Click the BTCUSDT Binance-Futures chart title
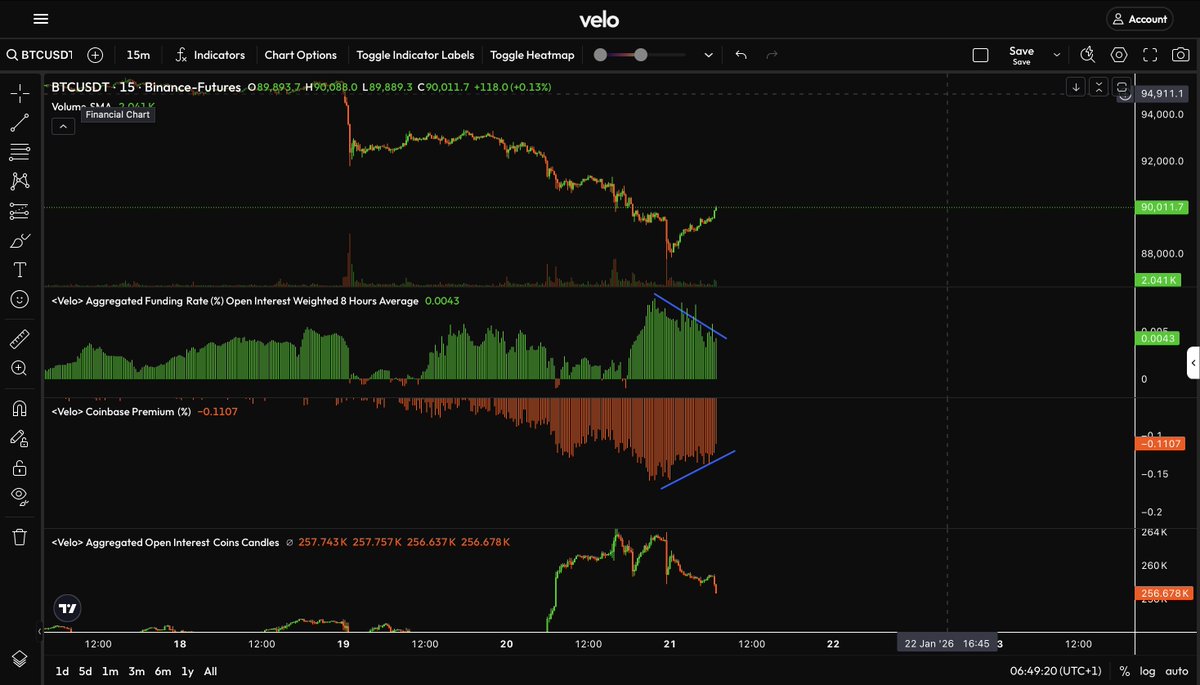The width and height of the screenshot is (1200, 685). (x=146, y=87)
